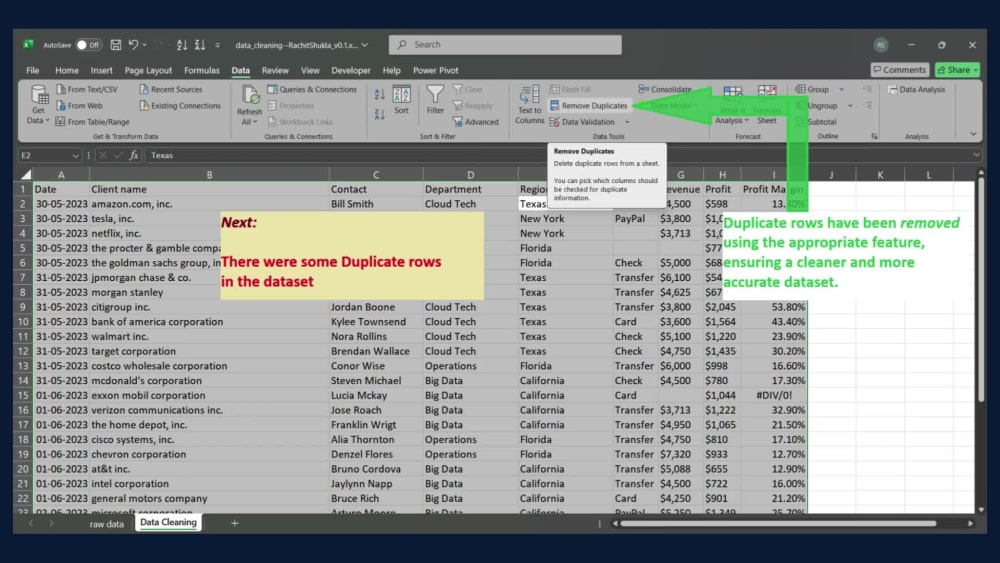Image resolution: width=1000 pixels, height=563 pixels.
Task: Switch to the Developer tab
Action: pyautogui.click(x=350, y=70)
